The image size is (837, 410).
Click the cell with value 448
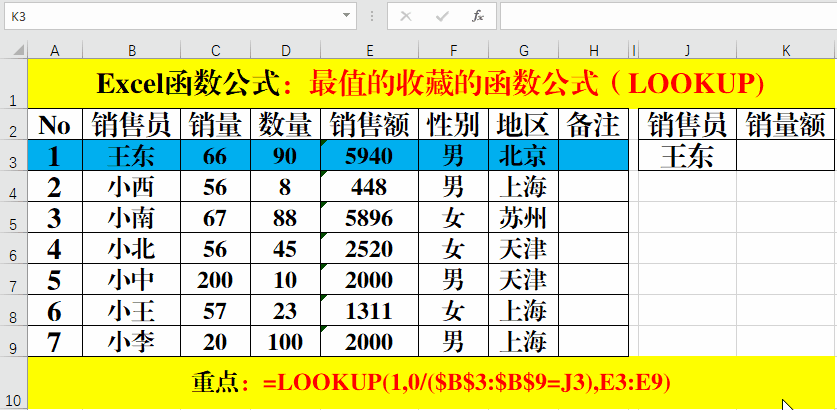pos(369,186)
